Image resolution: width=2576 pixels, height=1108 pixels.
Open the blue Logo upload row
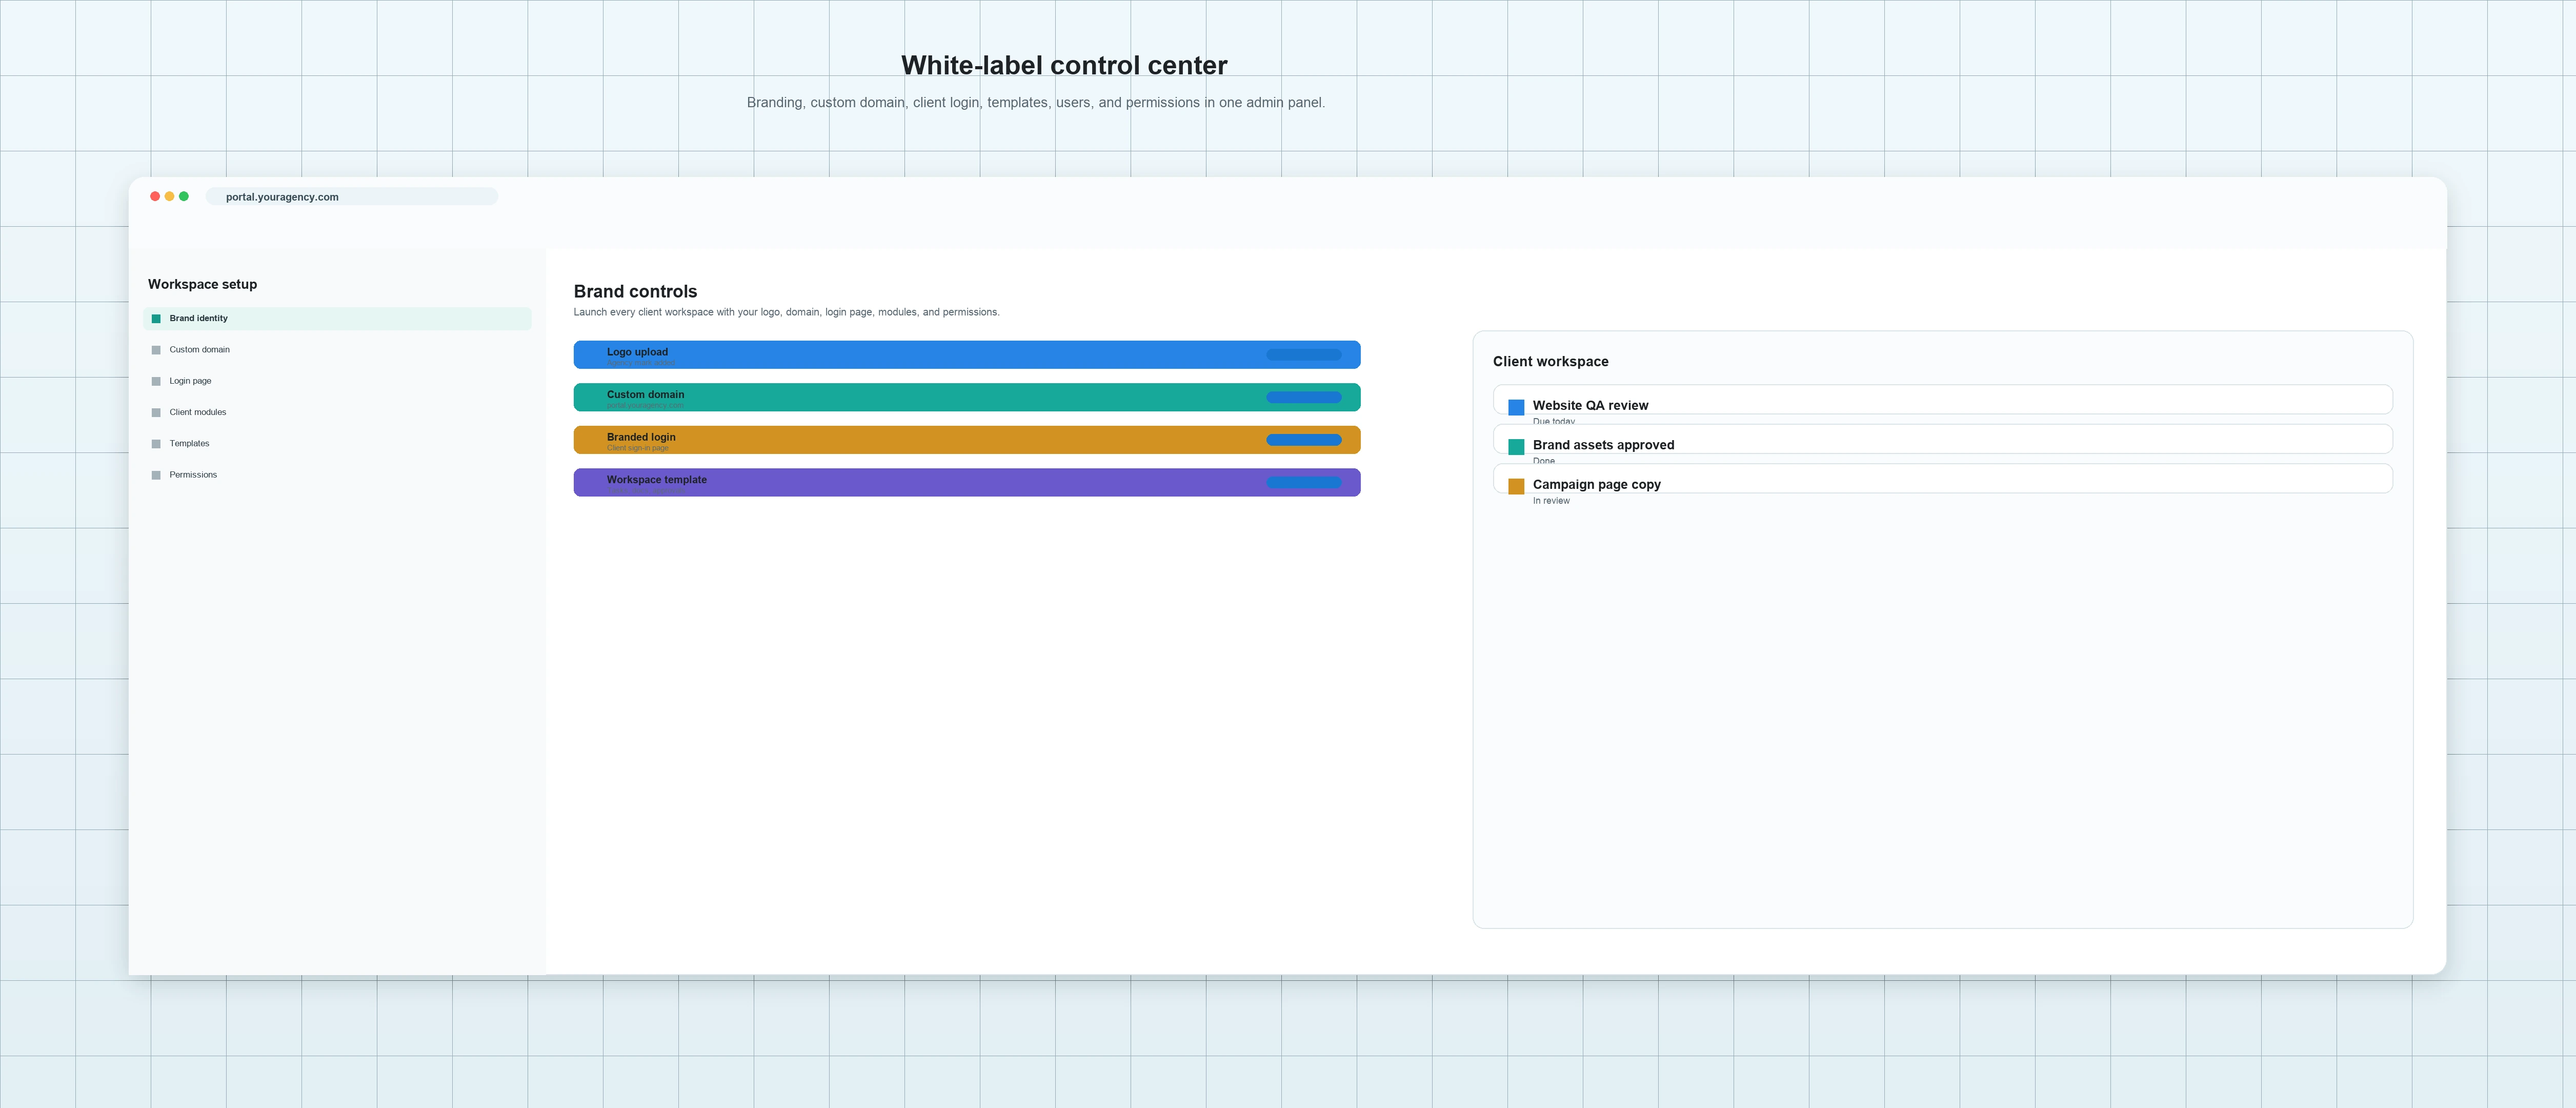click(x=967, y=355)
